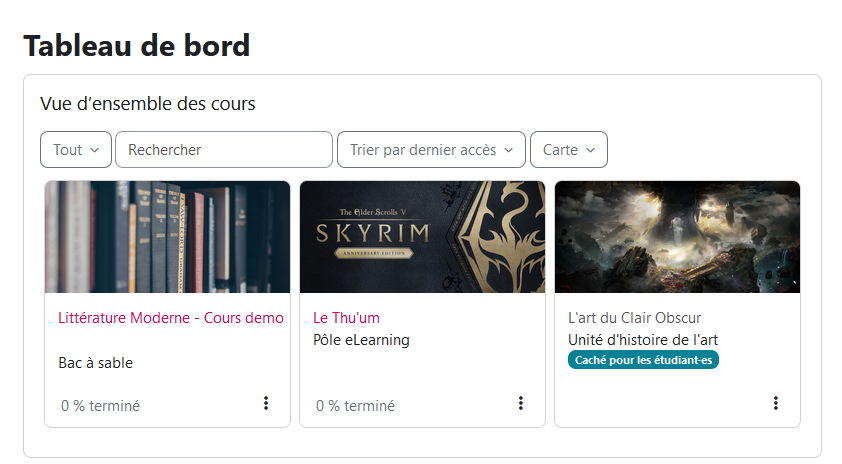Expand the Carte display mode dropdown

pyautogui.click(x=568, y=150)
